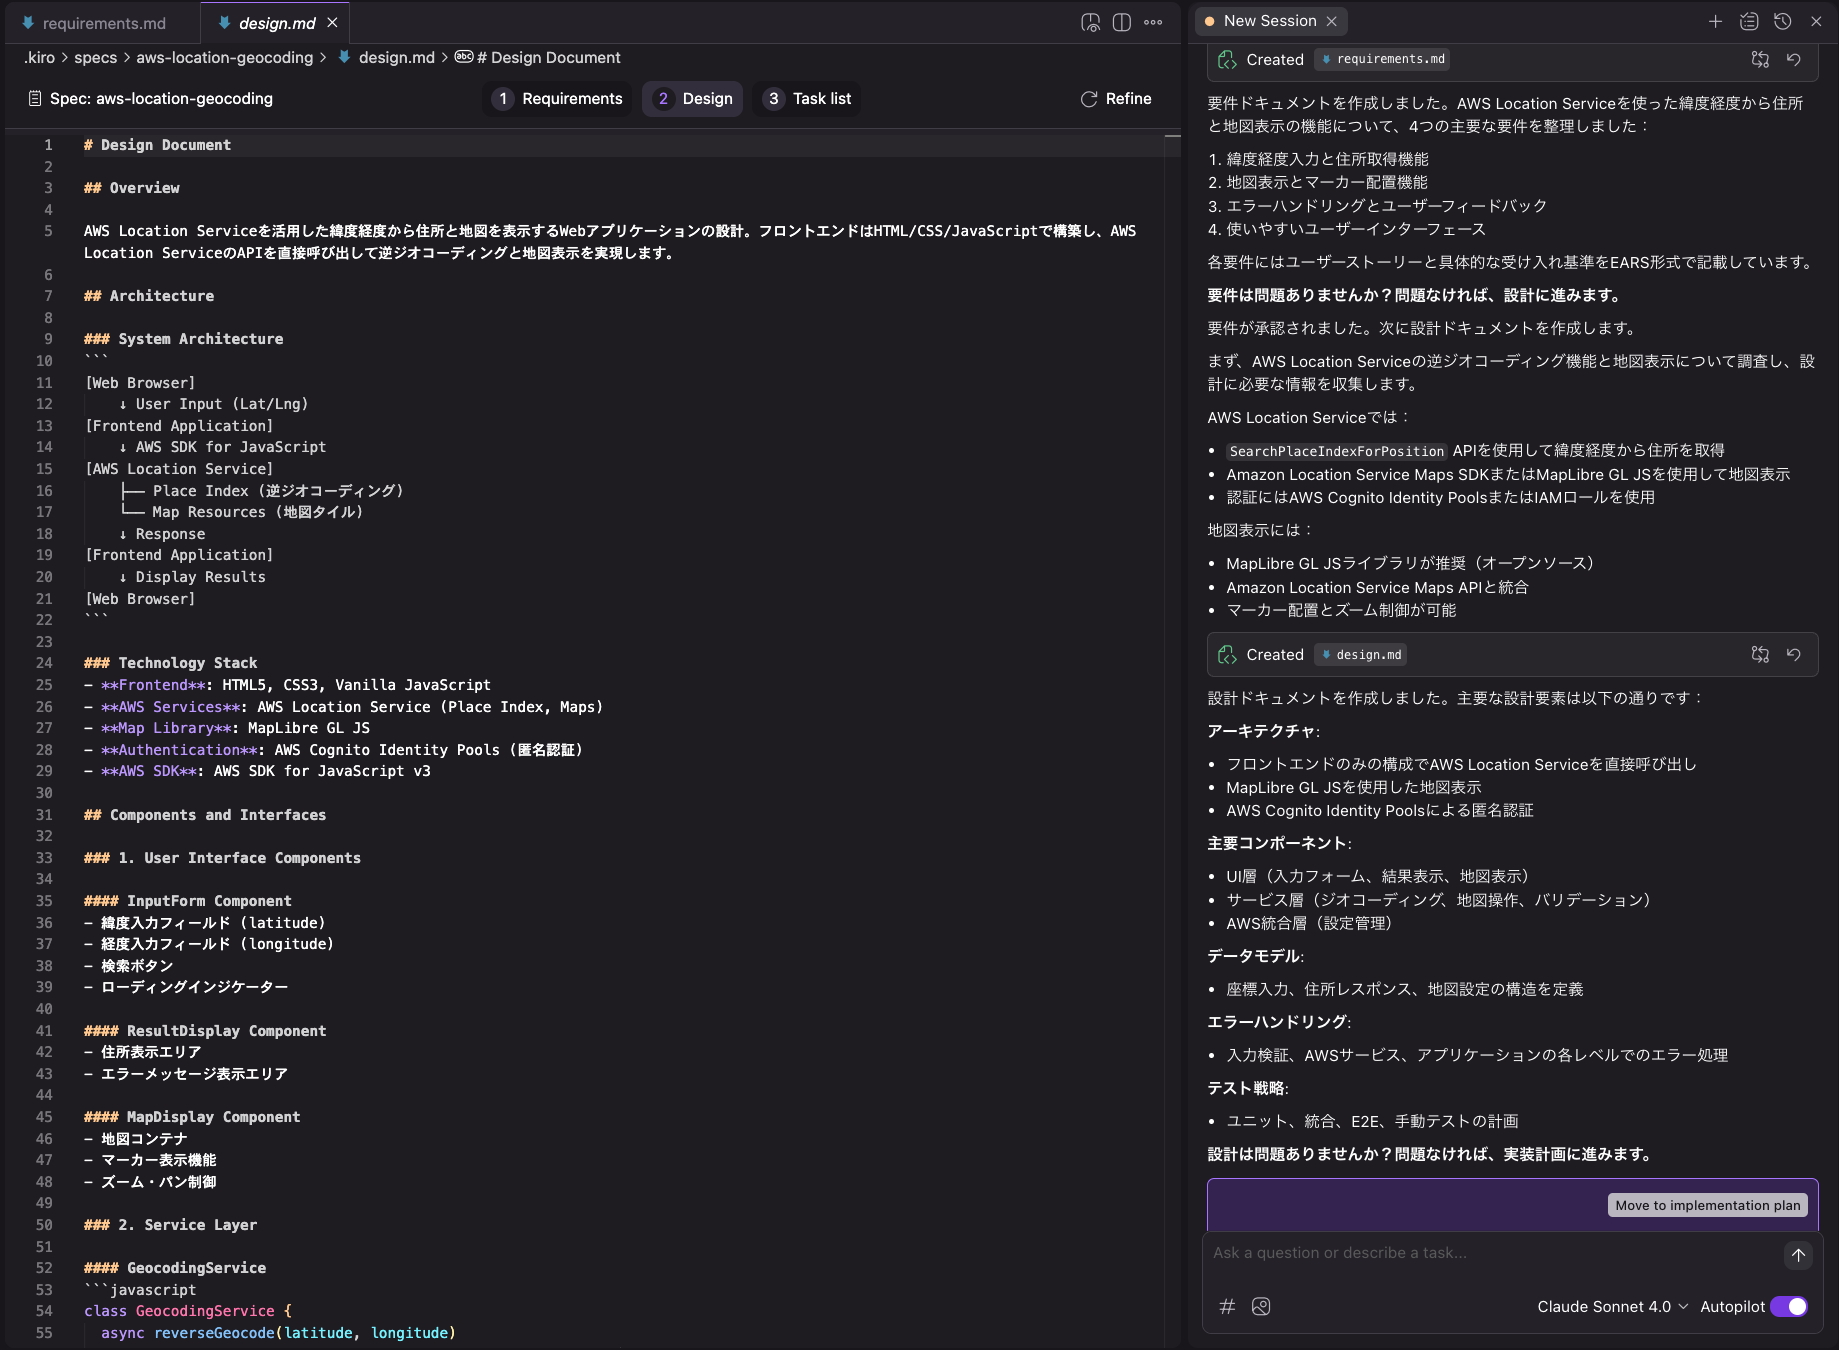Click line number 30 in the gutter
The image size is (1839, 1350).
tap(44, 793)
